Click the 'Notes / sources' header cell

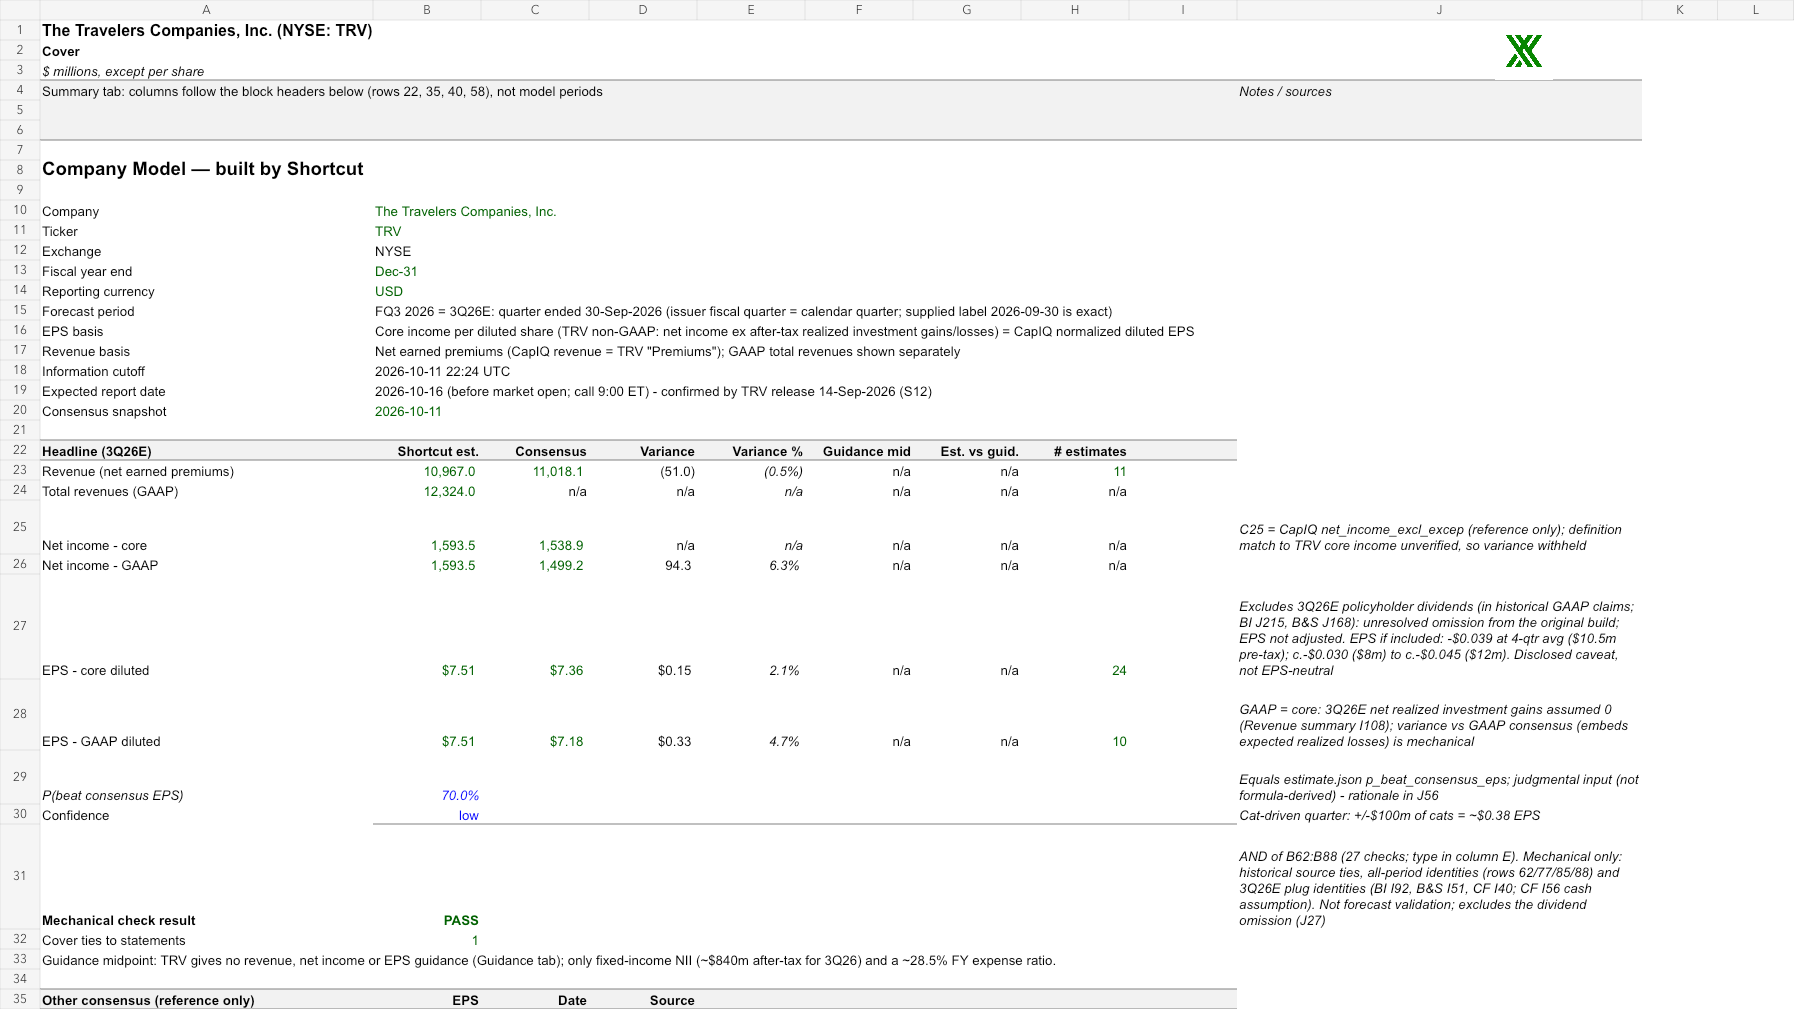tap(1285, 91)
